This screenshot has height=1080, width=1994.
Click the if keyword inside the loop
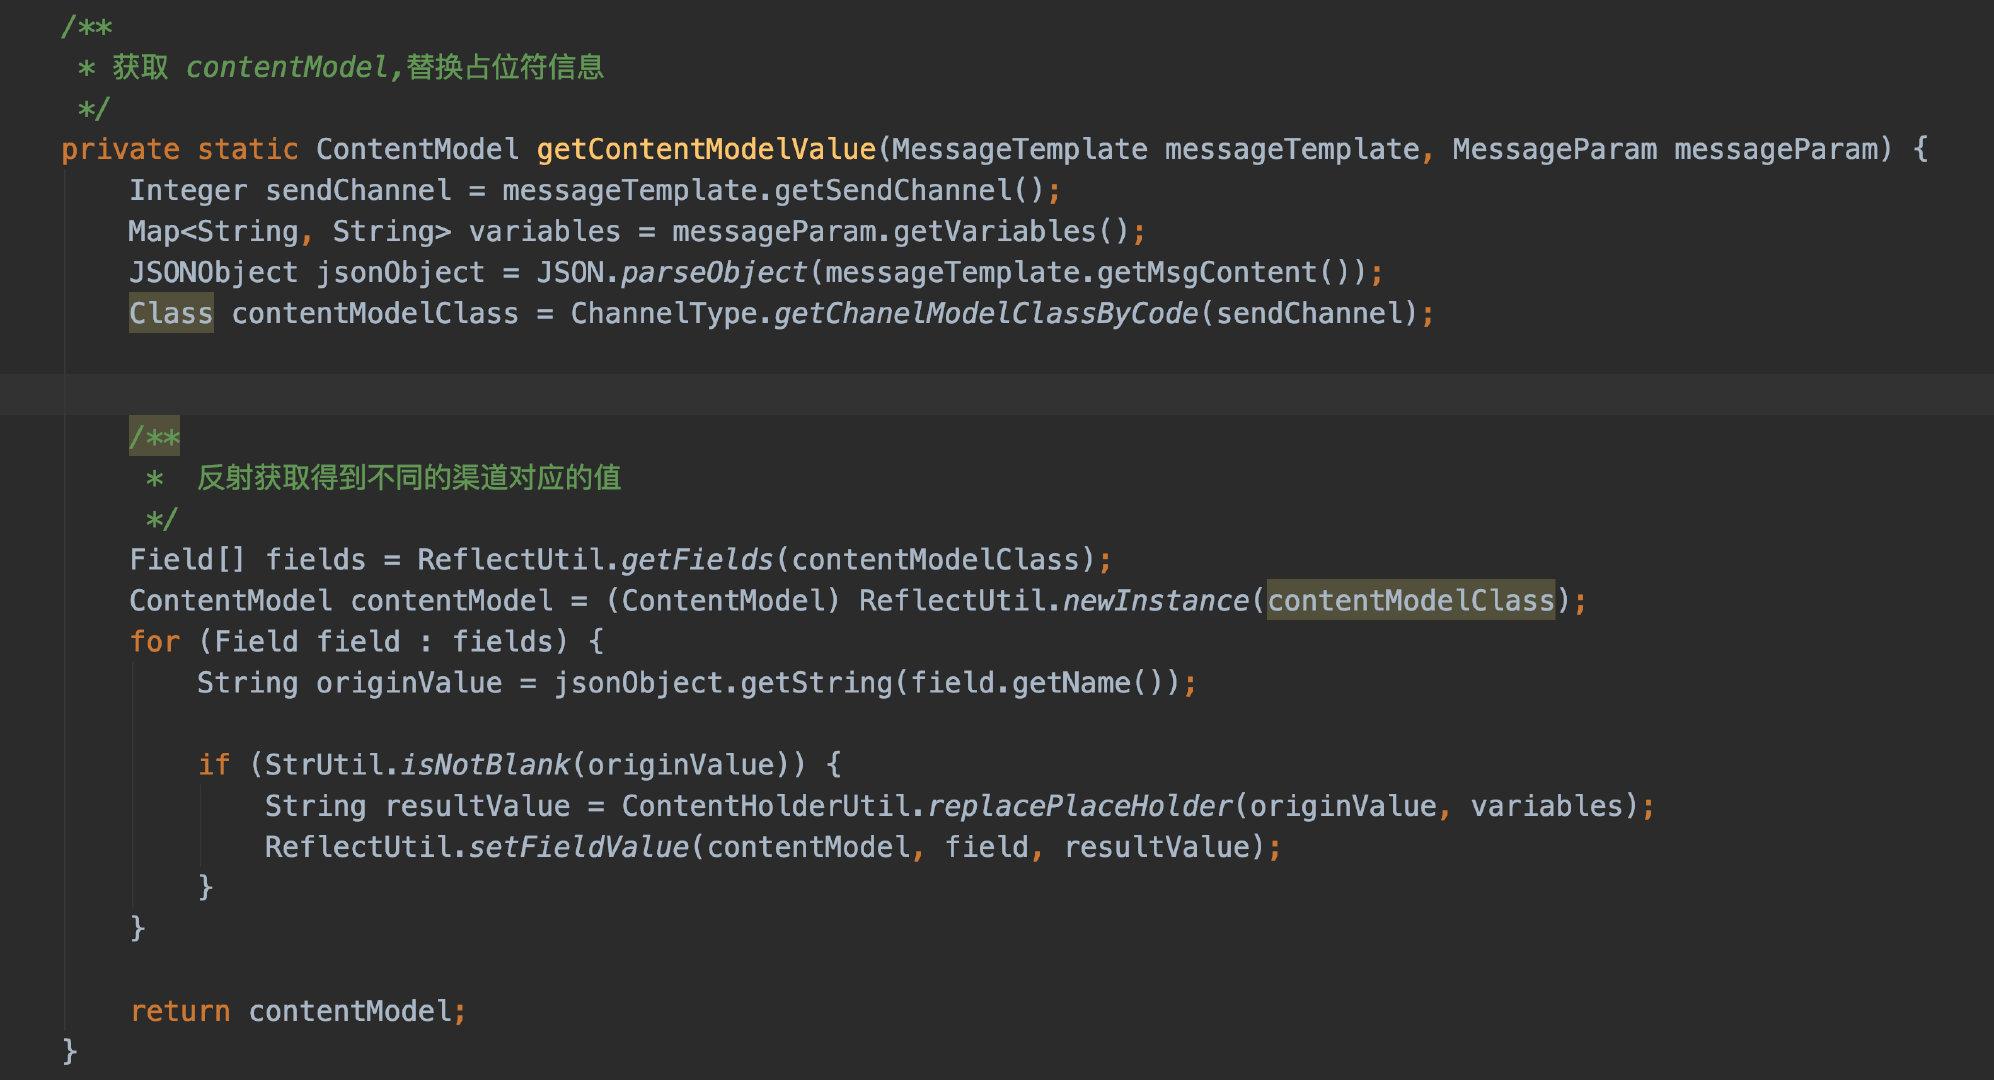pos(214,765)
